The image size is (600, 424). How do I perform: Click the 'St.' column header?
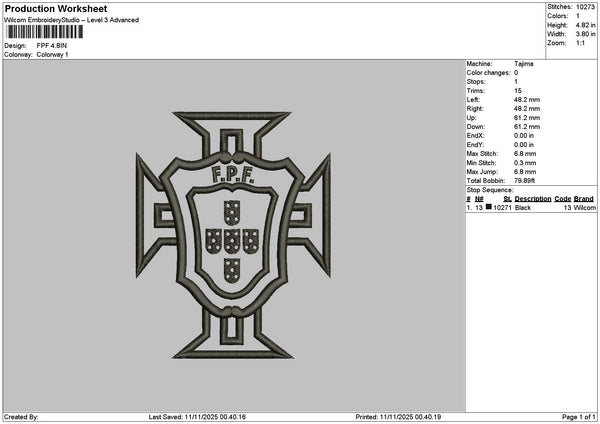[507, 199]
